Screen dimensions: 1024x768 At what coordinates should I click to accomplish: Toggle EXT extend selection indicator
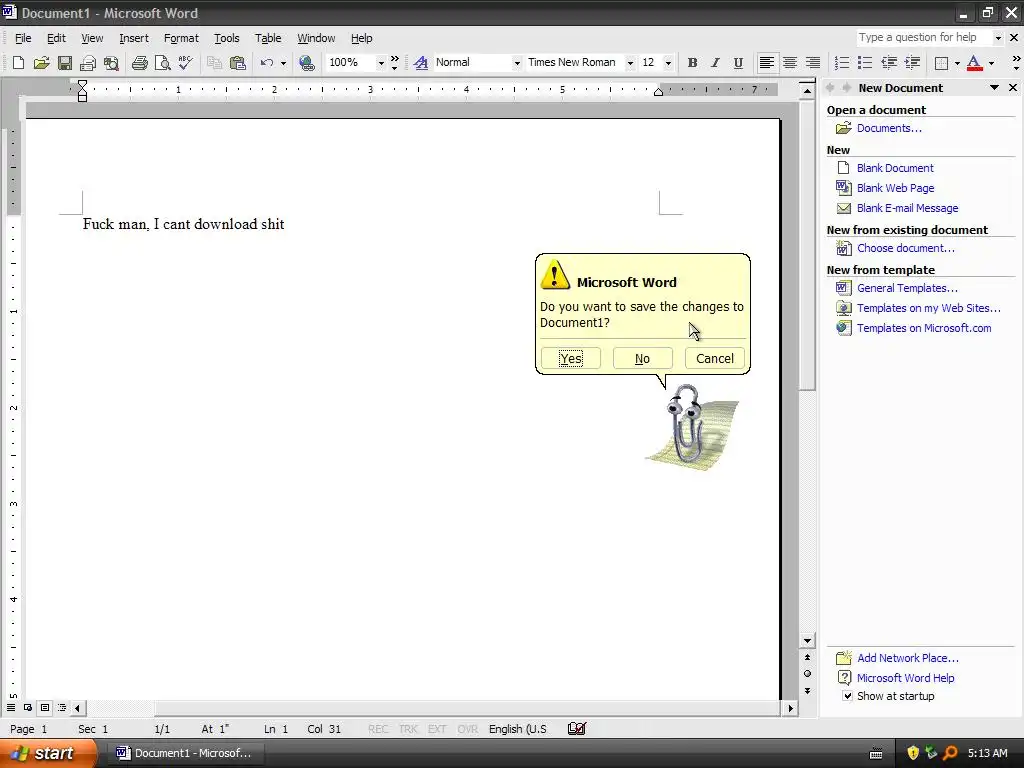[x=437, y=729]
